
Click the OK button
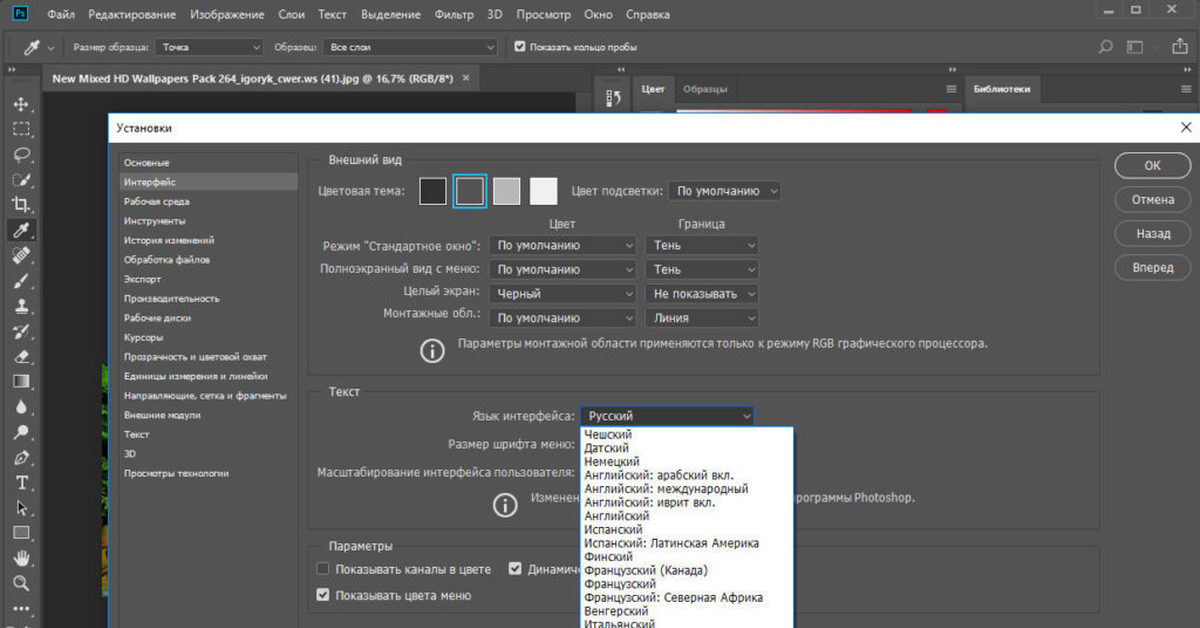(x=1152, y=166)
